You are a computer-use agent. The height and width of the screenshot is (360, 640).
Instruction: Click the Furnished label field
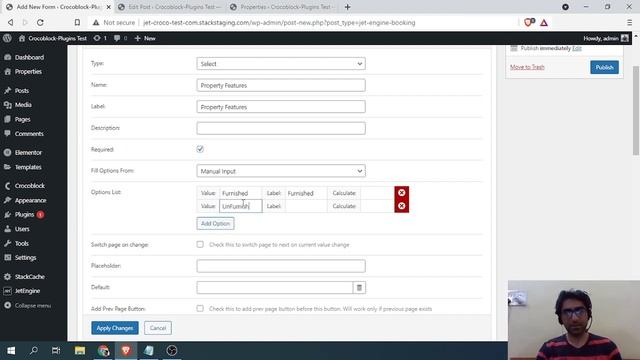[x=306, y=193]
